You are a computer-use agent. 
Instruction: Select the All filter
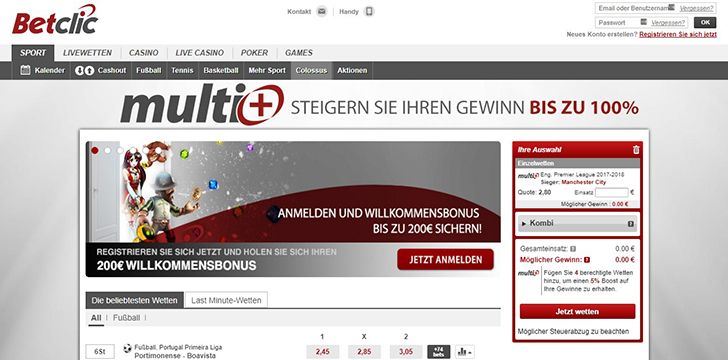[x=96, y=318]
